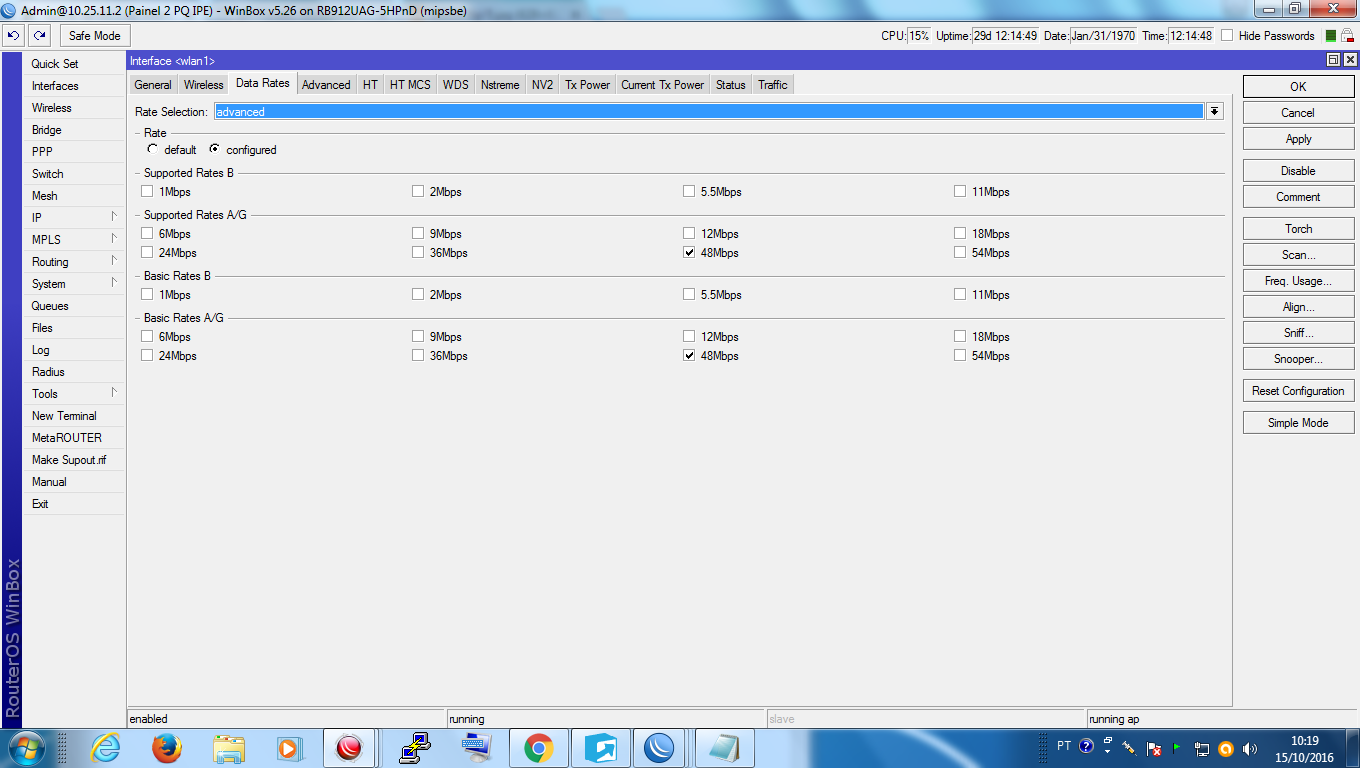Viewport: 1360px width, 768px height.
Task: Check 24Mbps under Basic Rates A/G
Action: tap(147, 355)
